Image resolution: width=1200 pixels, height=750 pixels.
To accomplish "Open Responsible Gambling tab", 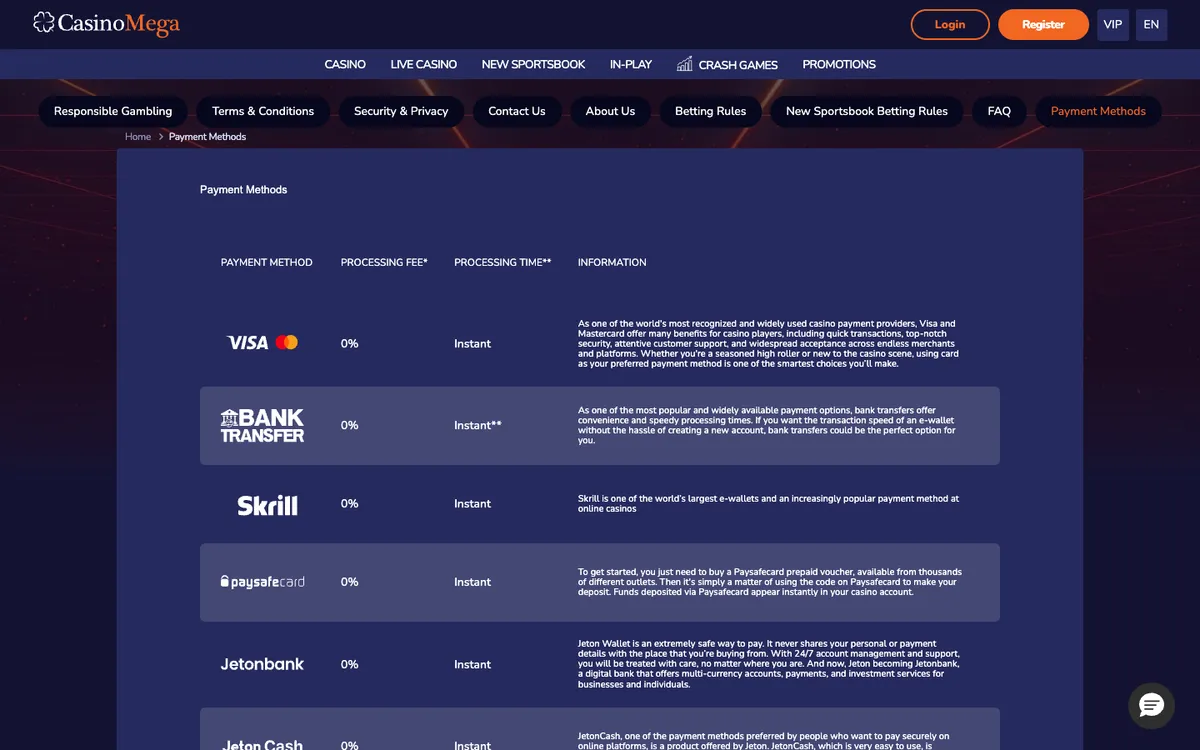I will (113, 111).
